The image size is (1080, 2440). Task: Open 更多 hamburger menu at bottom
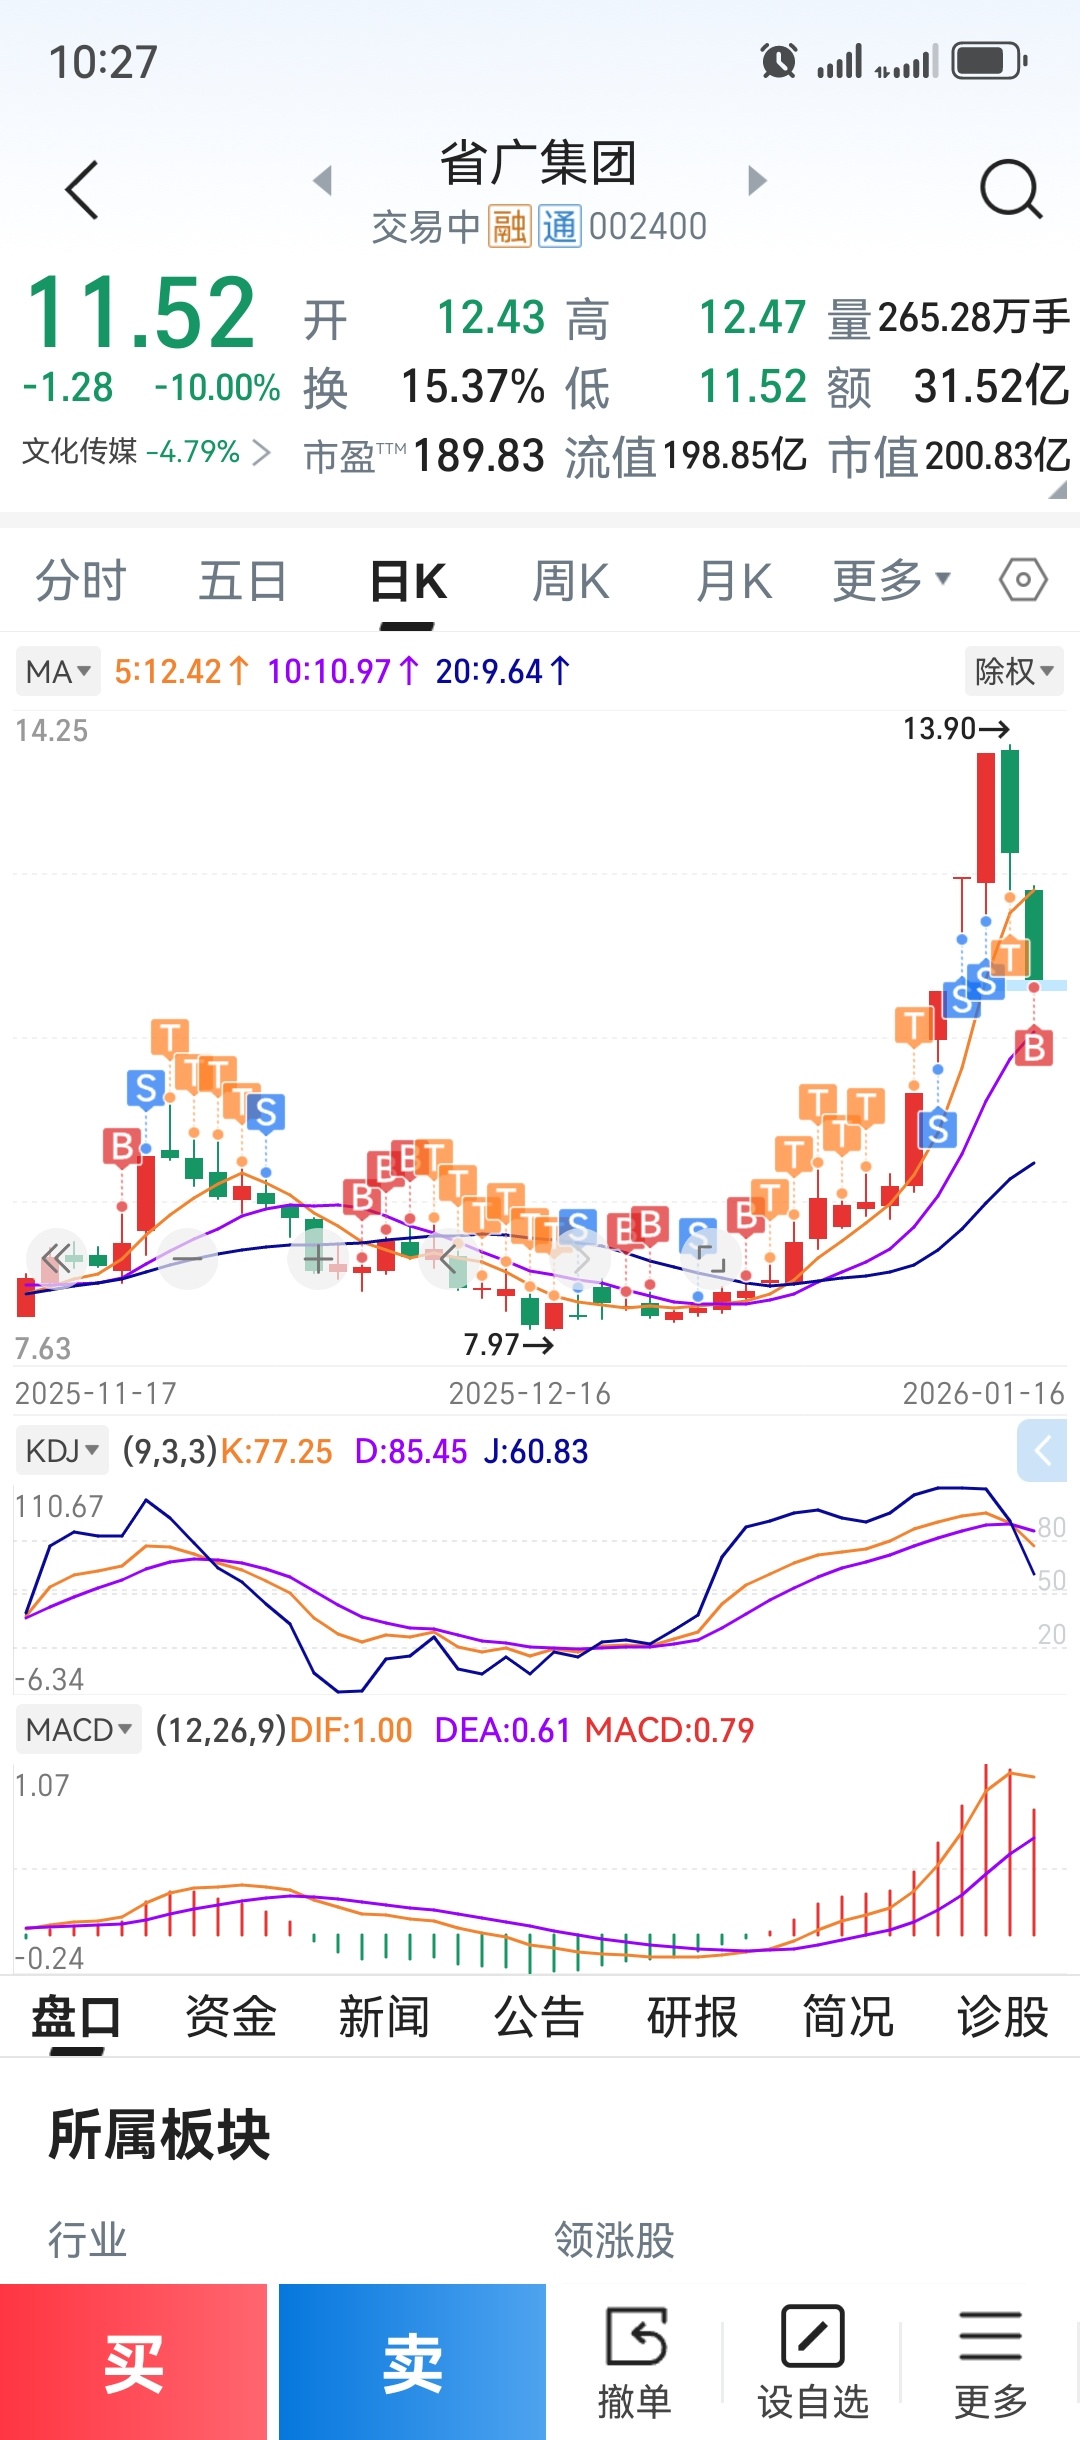(x=990, y=2362)
